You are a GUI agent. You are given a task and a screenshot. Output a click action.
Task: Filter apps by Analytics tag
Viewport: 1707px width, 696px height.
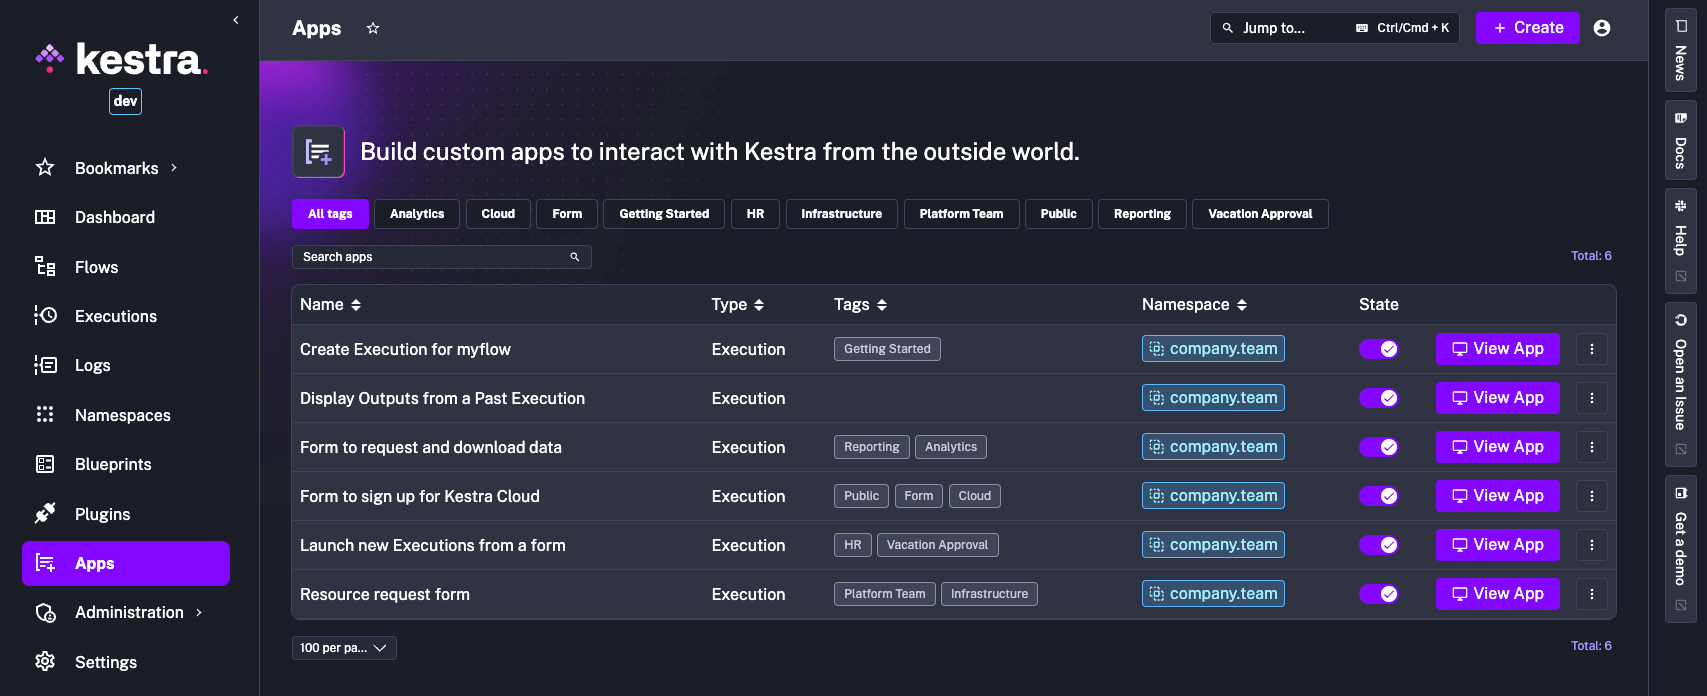tap(417, 214)
